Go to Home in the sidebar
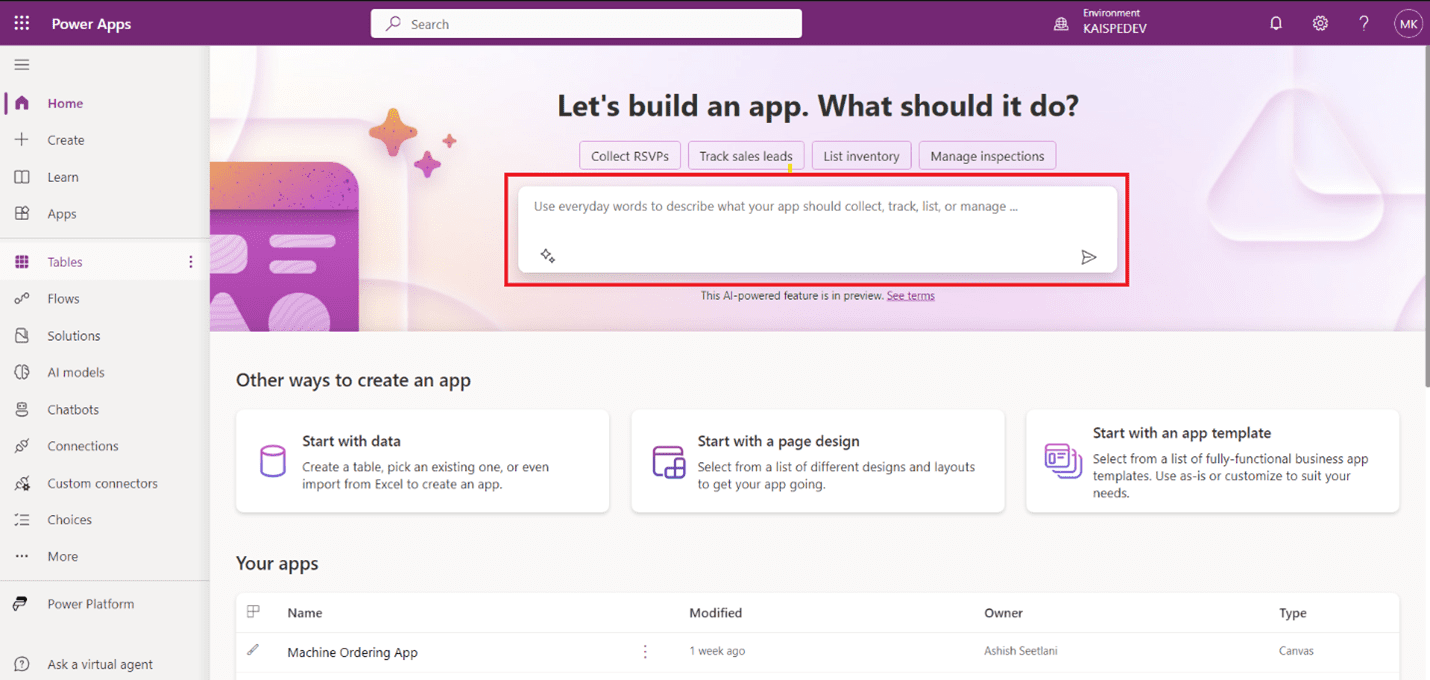Image resolution: width=1430 pixels, height=680 pixels. tap(64, 102)
